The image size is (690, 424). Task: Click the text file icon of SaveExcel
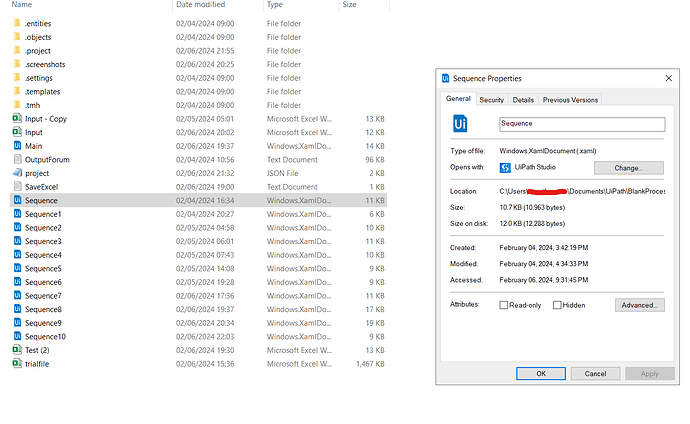click(x=17, y=186)
